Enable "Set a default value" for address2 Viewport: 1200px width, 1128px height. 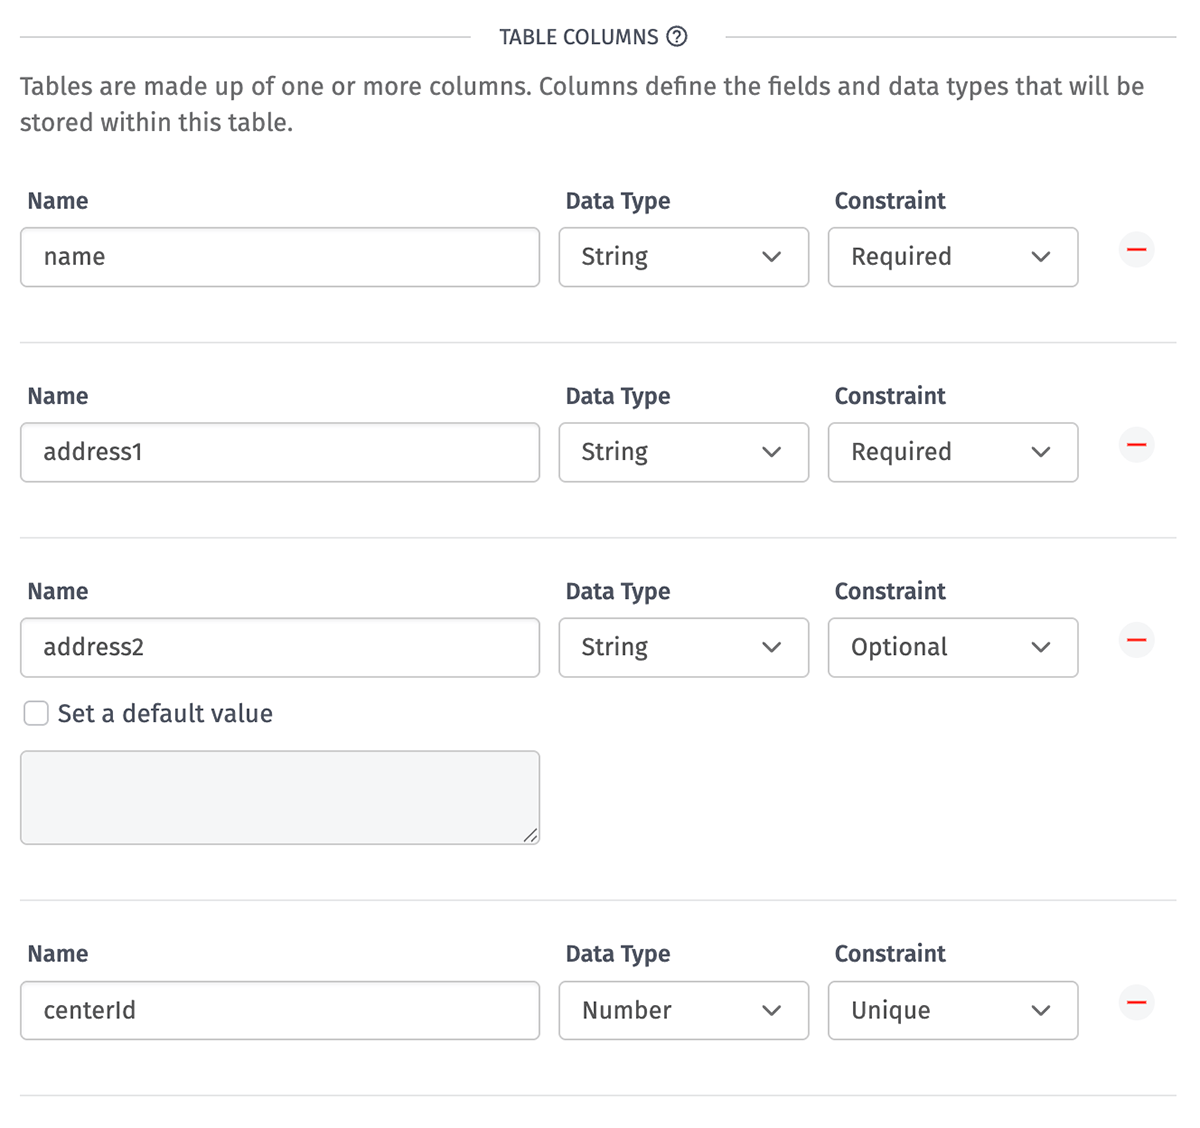coord(36,713)
